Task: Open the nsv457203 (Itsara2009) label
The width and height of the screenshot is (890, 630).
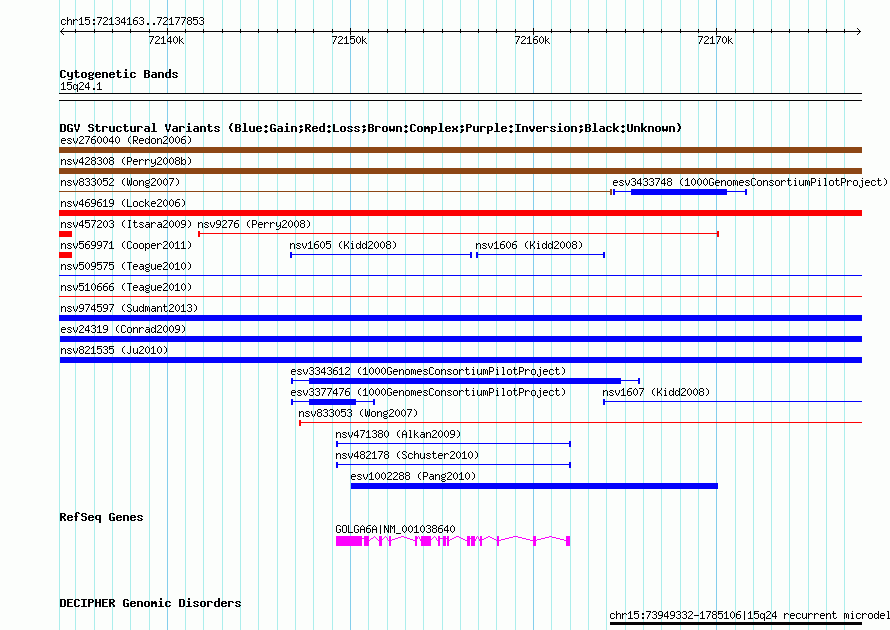Action: (126, 224)
